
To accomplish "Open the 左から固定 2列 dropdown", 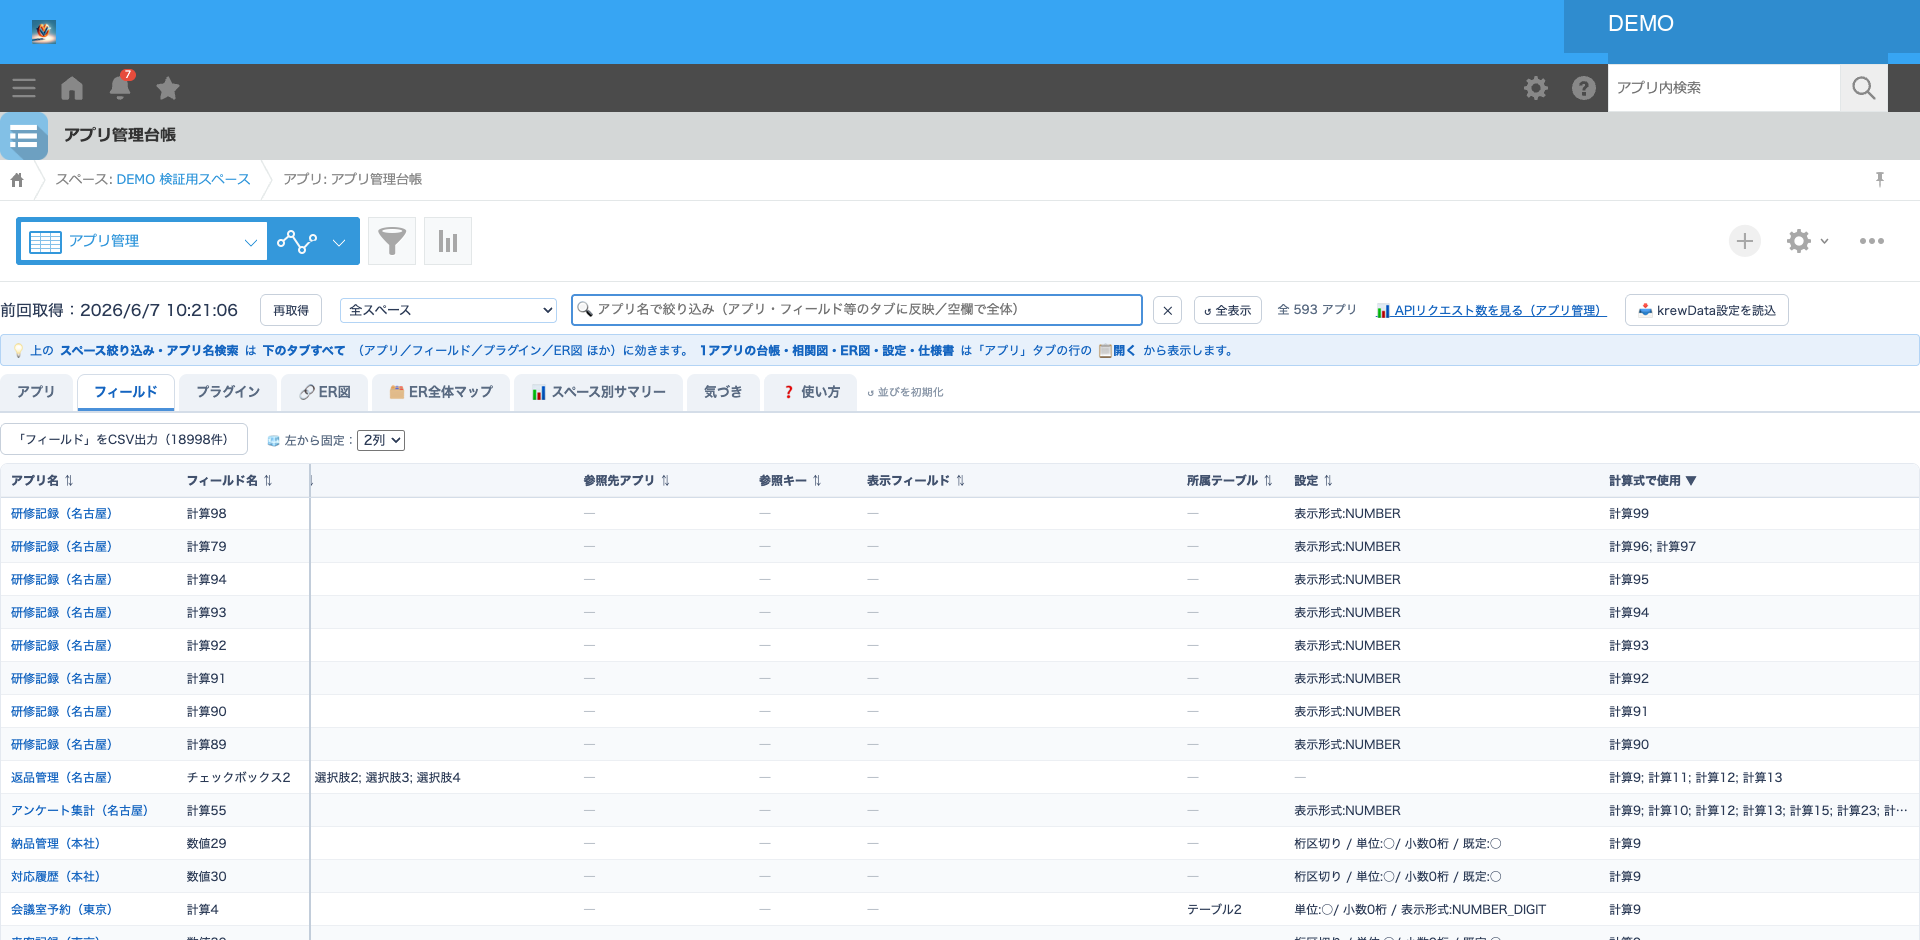I will pyautogui.click(x=381, y=440).
